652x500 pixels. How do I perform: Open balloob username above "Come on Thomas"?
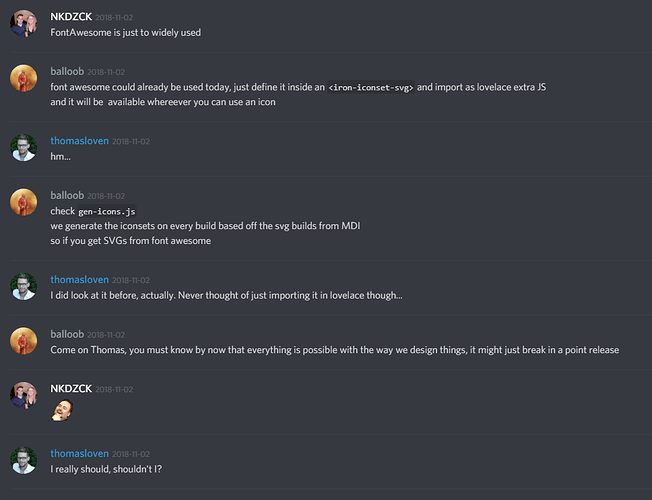pyautogui.click(x=66, y=334)
